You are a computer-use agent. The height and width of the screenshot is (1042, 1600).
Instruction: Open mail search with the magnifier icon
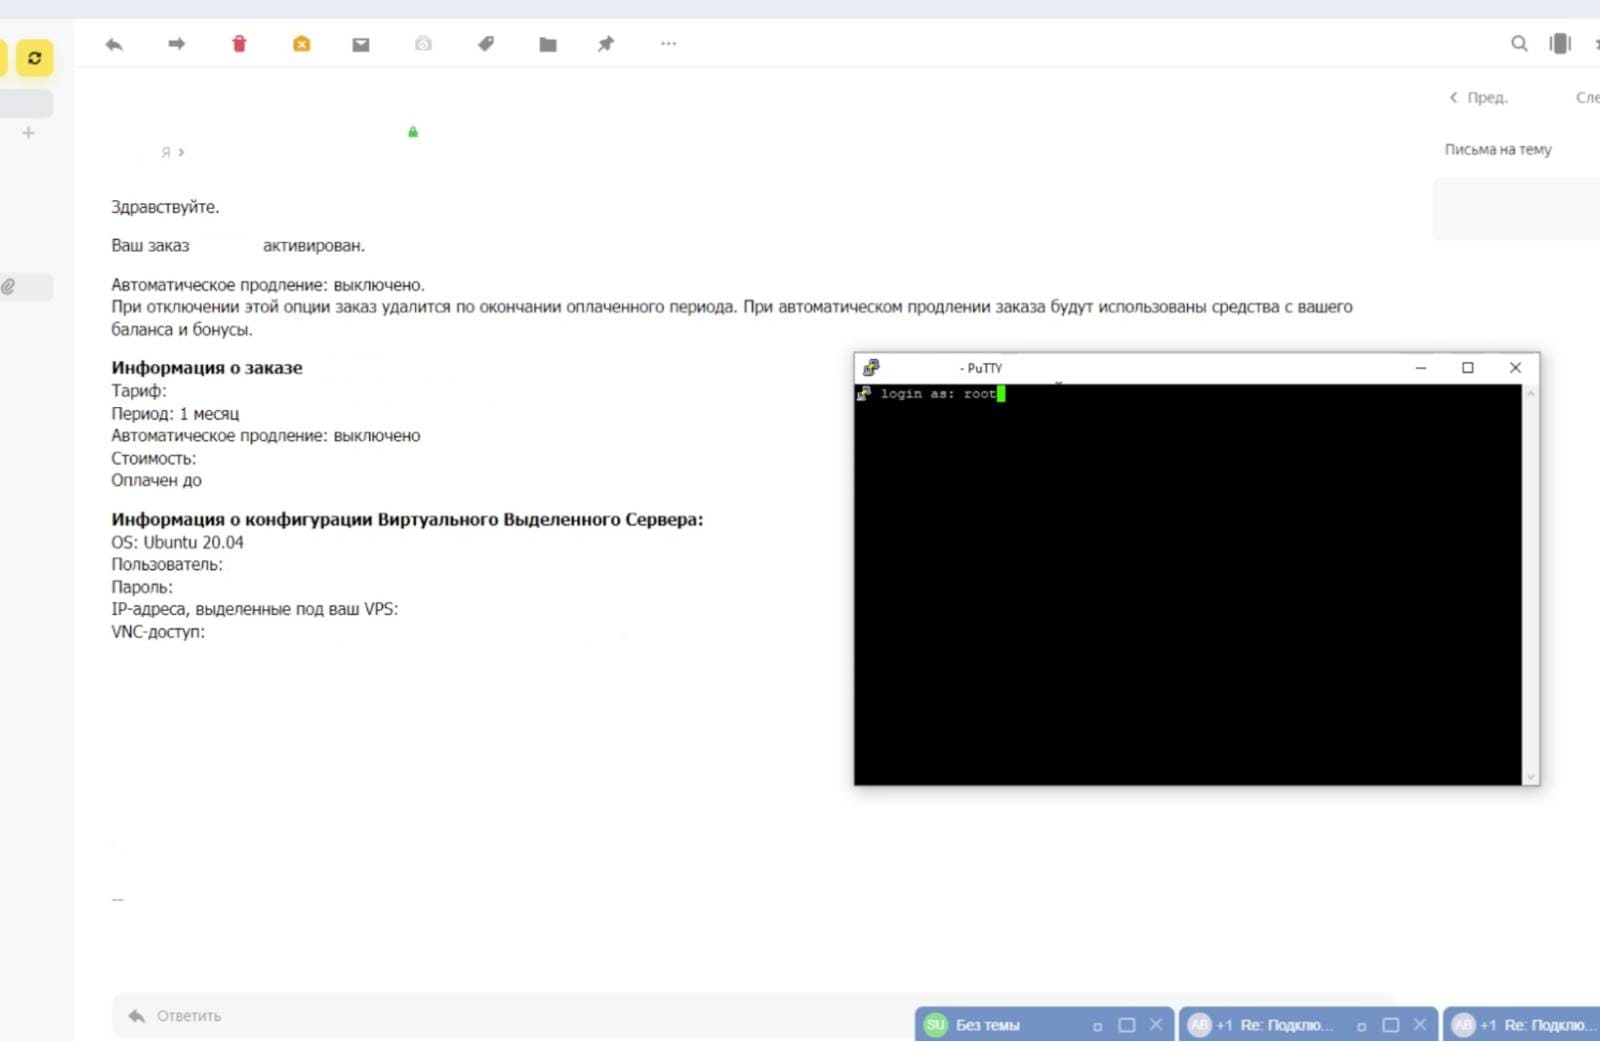tap(1519, 44)
